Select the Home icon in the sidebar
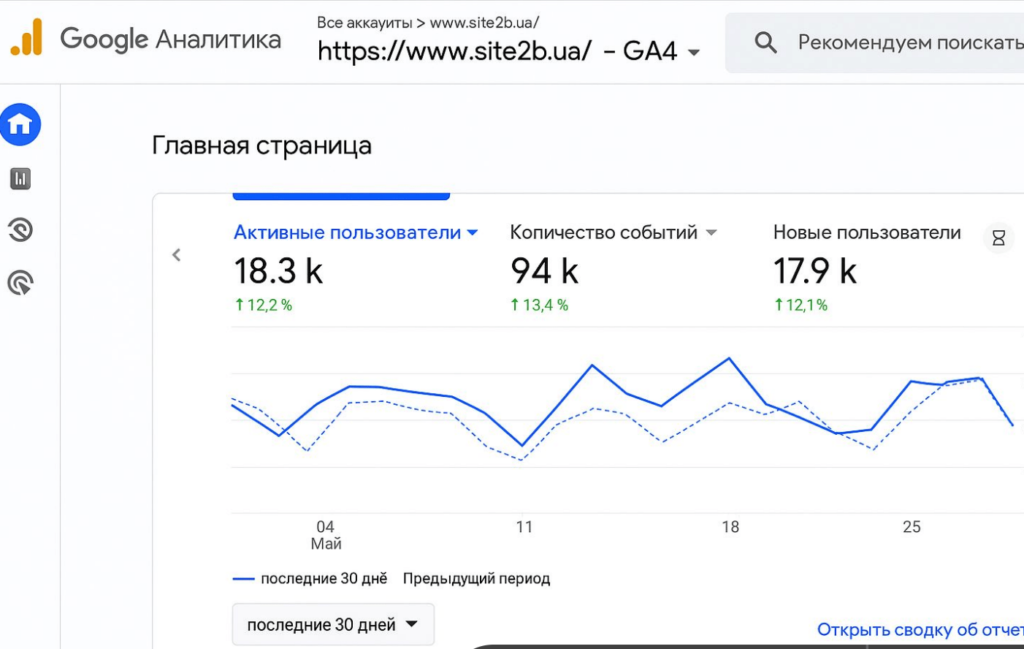Viewport: 1024px width, 649px height. click(21, 124)
